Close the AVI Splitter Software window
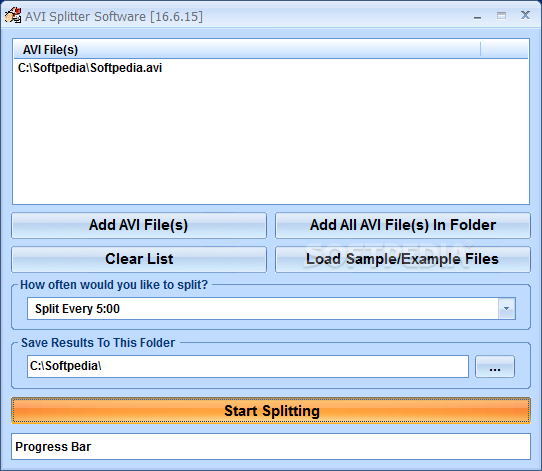 pos(525,15)
